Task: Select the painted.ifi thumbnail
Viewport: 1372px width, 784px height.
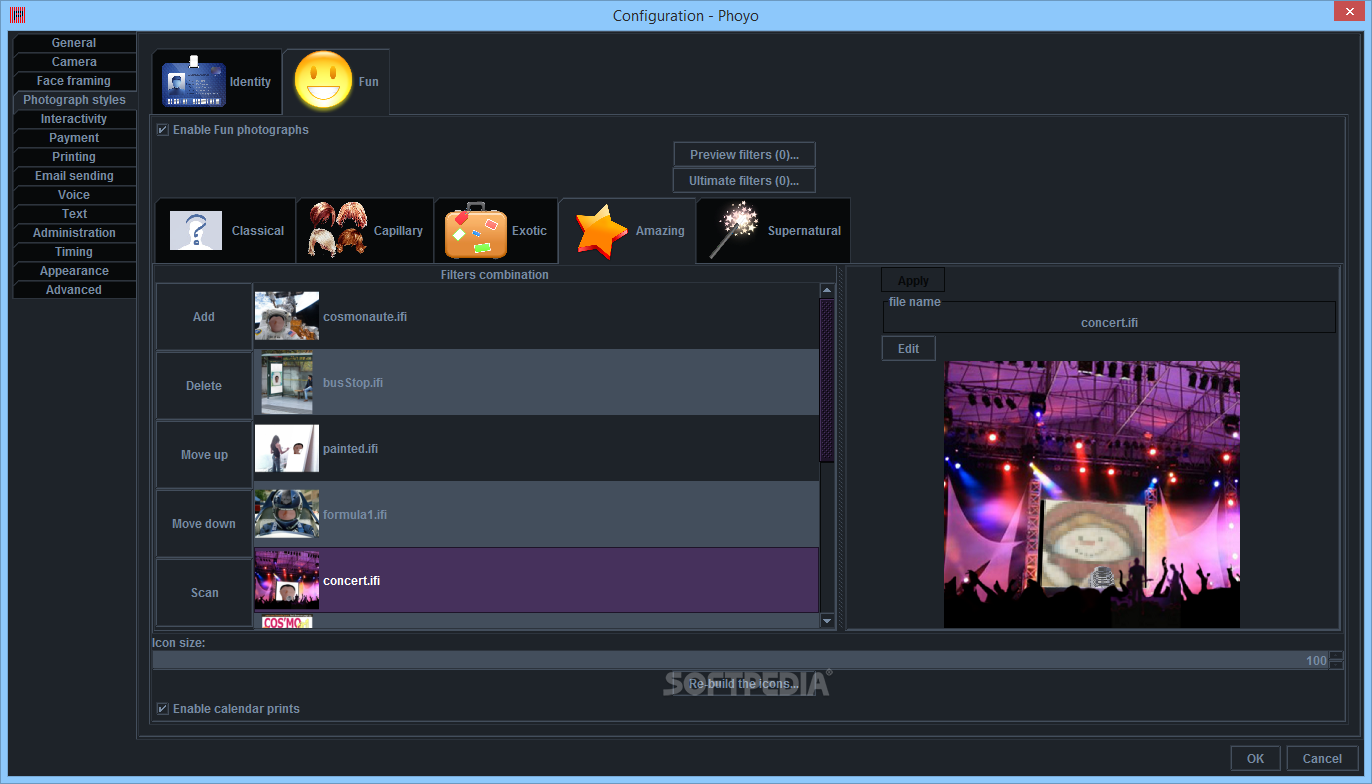Action: click(287, 448)
